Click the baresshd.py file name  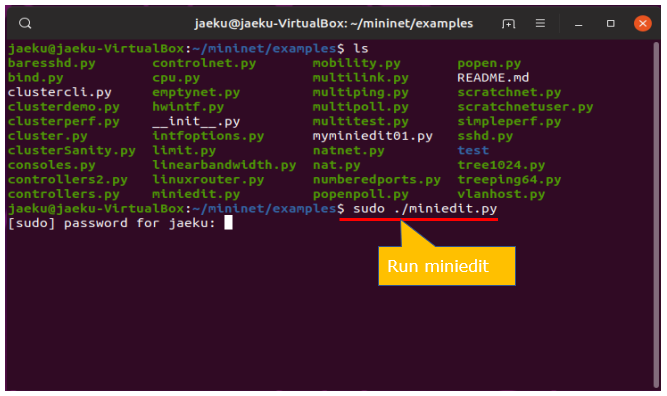coord(52,63)
